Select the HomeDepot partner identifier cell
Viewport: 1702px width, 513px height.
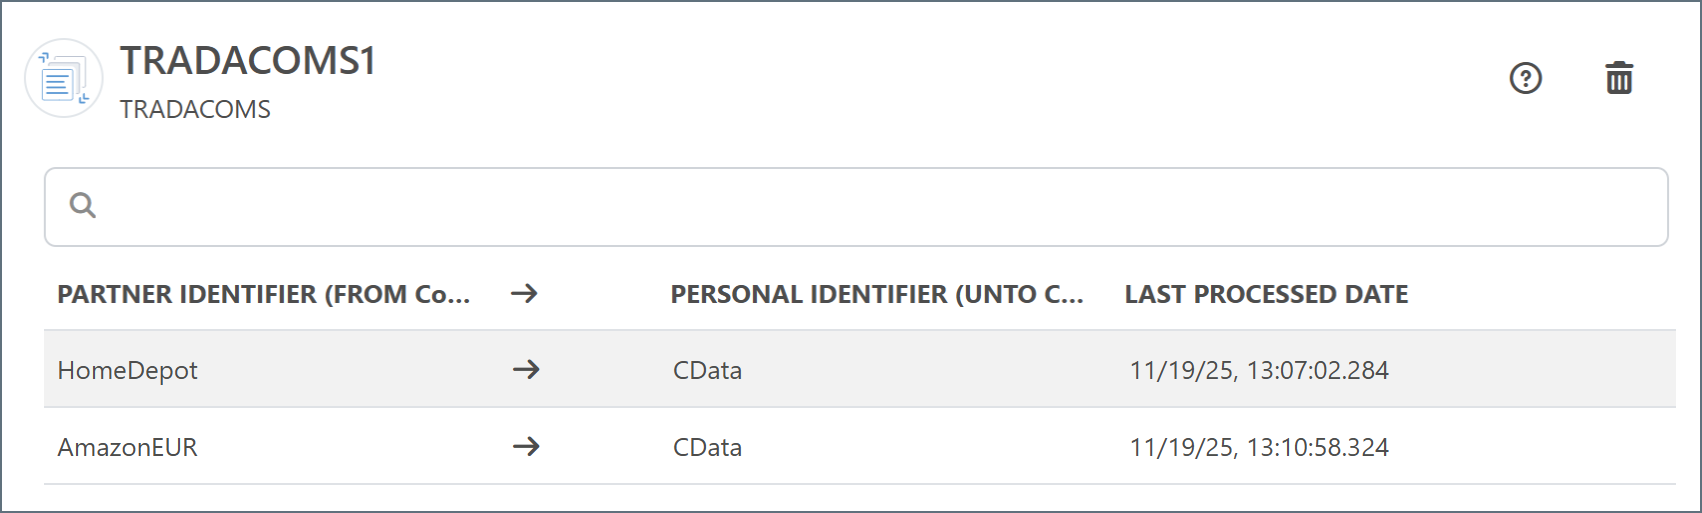click(x=128, y=371)
